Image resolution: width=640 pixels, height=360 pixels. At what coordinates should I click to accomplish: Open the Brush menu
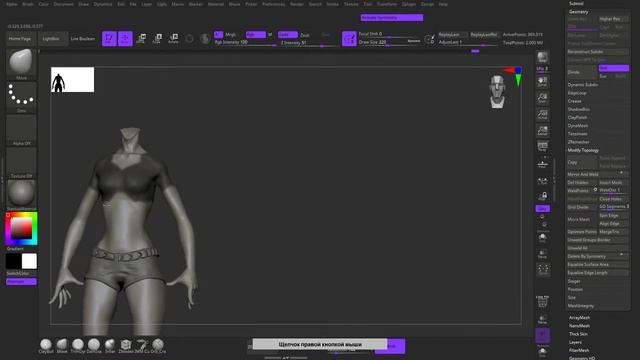[28, 4]
